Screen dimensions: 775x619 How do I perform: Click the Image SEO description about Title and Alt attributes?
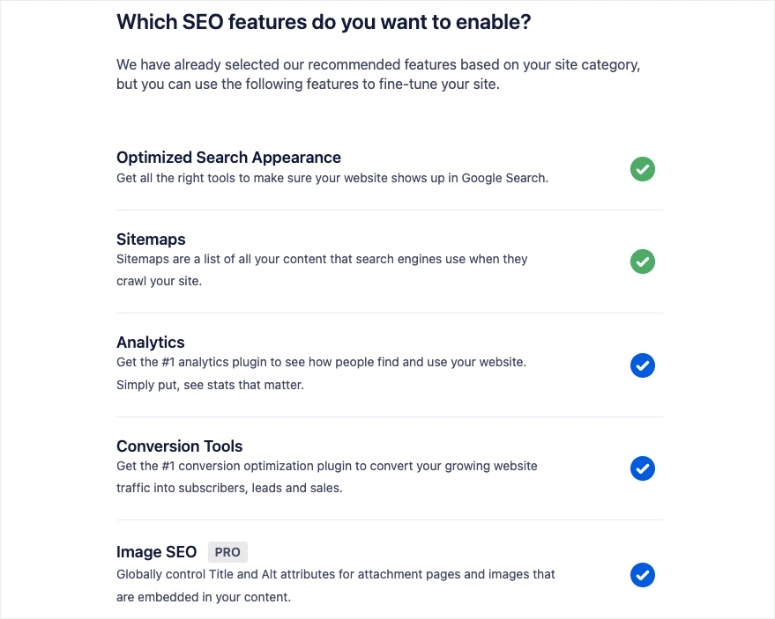pyautogui.click(x=335, y=585)
